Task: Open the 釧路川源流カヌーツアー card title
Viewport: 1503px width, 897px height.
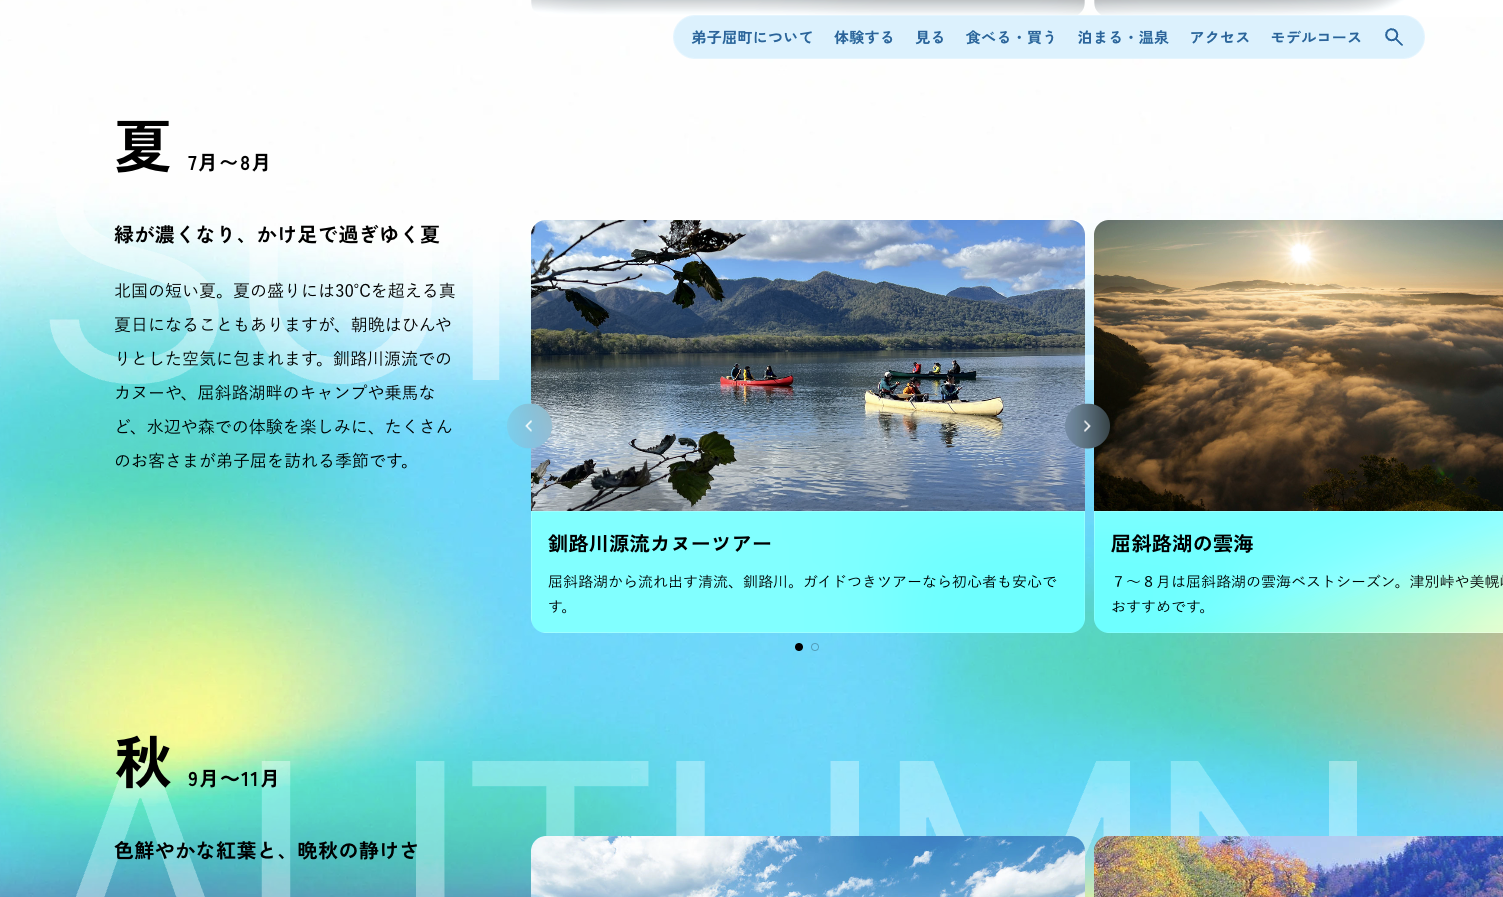Action: pos(660,543)
